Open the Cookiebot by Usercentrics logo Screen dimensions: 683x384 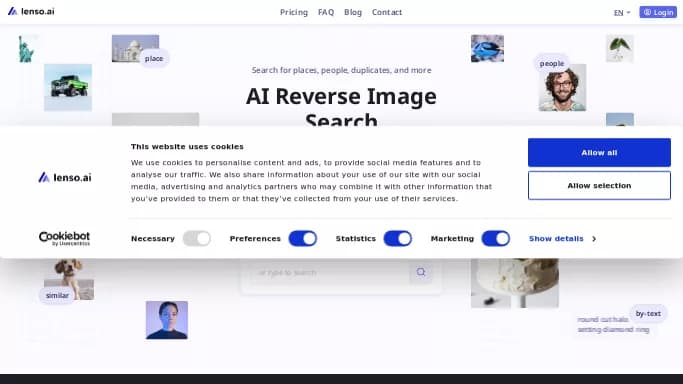(x=64, y=239)
